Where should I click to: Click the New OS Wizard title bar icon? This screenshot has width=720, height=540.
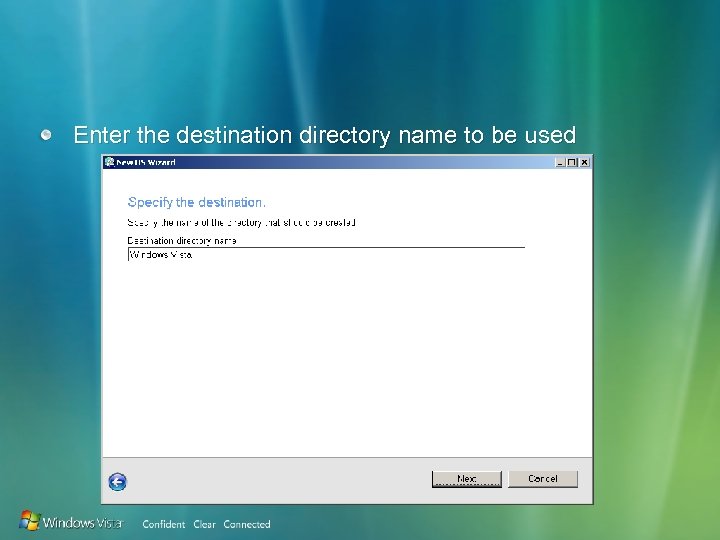(x=109, y=162)
